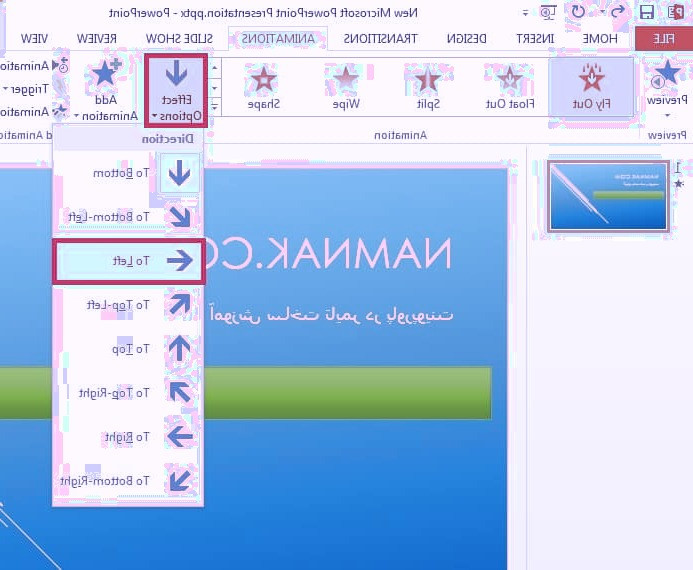The width and height of the screenshot is (693, 570).
Task: Open the Effect Options dropdown
Action: [x=176, y=90]
